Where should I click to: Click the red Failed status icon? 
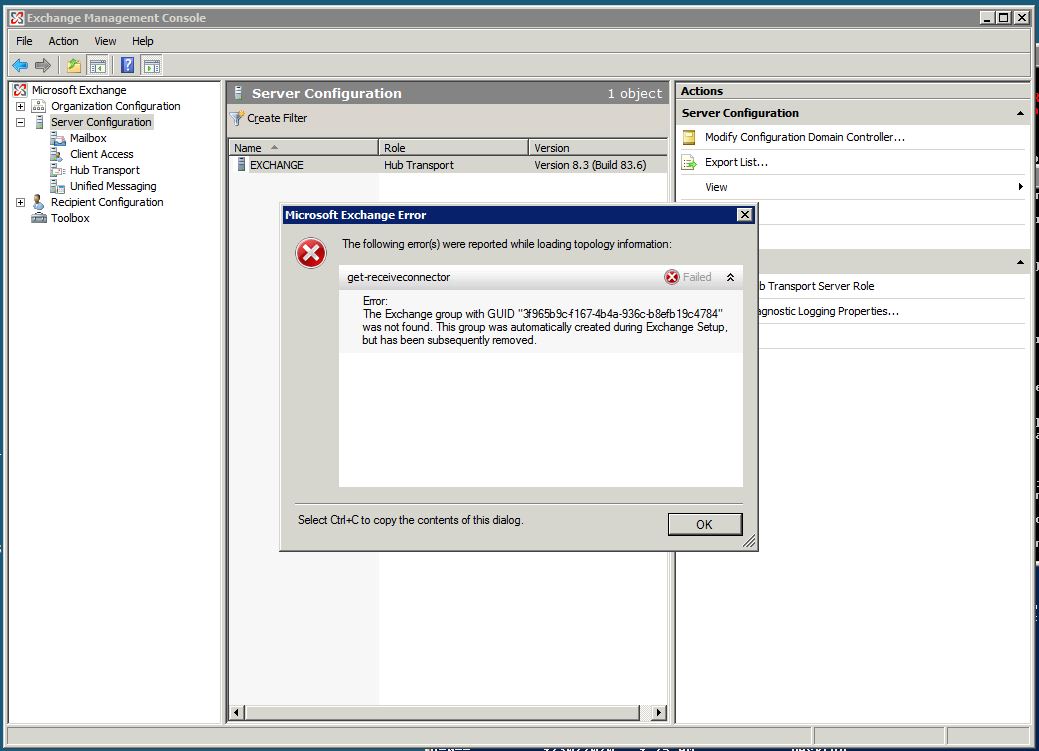(x=672, y=277)
